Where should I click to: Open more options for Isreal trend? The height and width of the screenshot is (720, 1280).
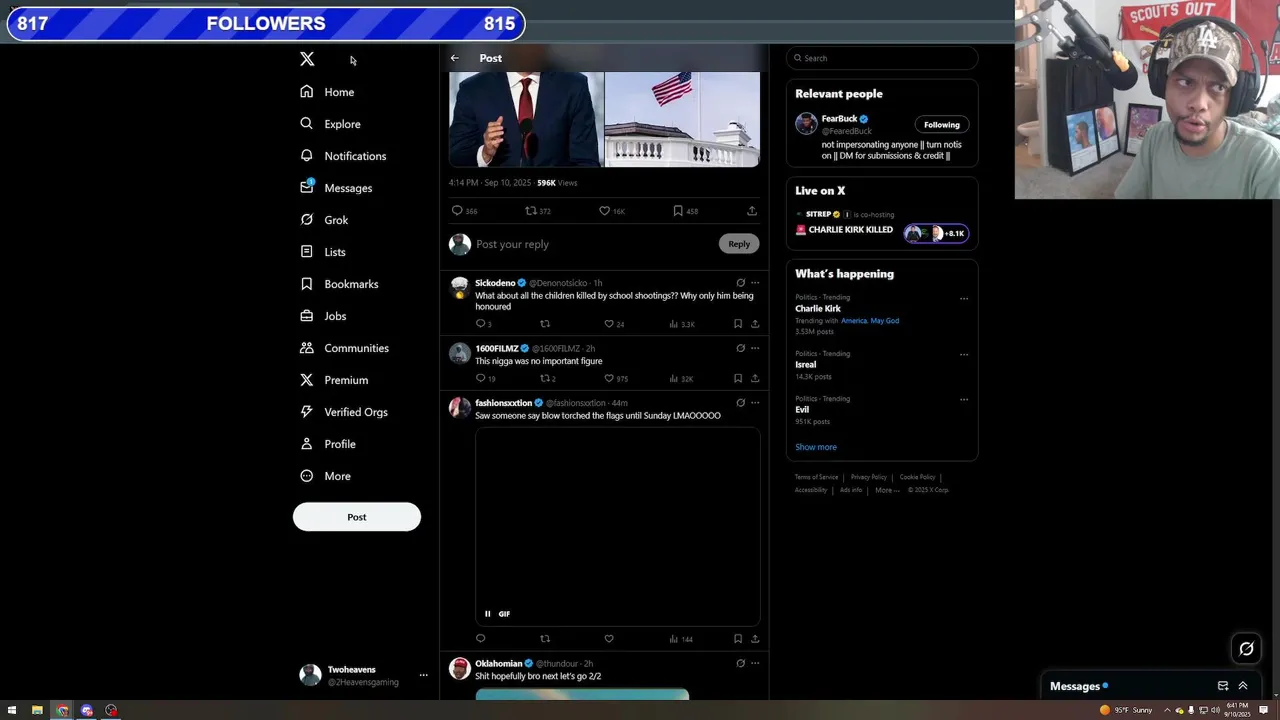click(964, 354)
